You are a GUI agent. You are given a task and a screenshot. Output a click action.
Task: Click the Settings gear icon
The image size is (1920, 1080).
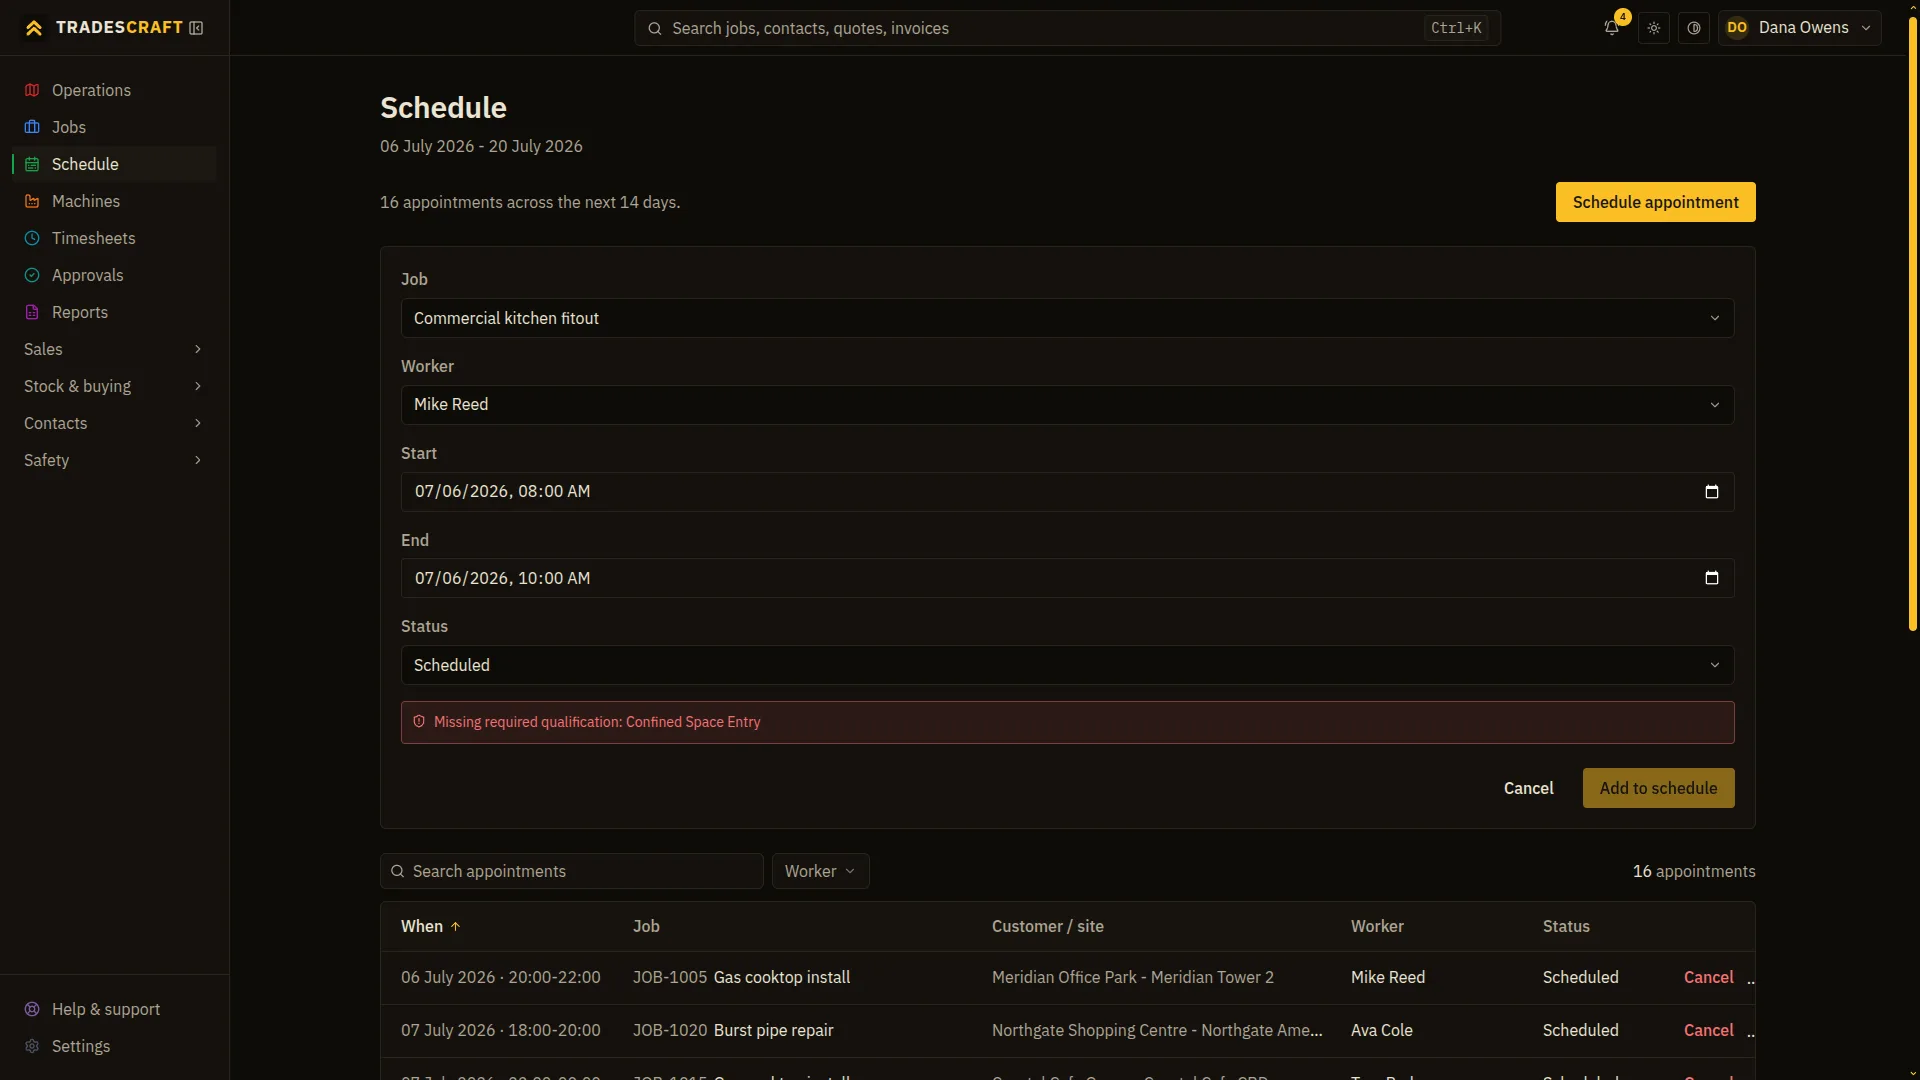click(32, 1046)
